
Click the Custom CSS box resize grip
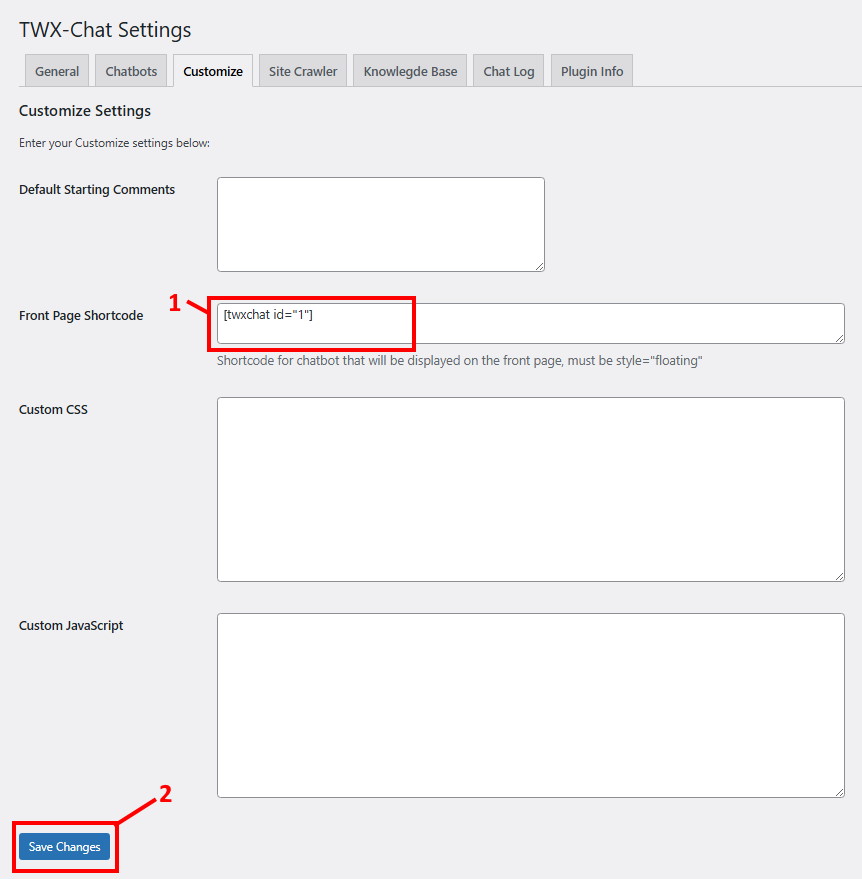(x=839, y=576)
